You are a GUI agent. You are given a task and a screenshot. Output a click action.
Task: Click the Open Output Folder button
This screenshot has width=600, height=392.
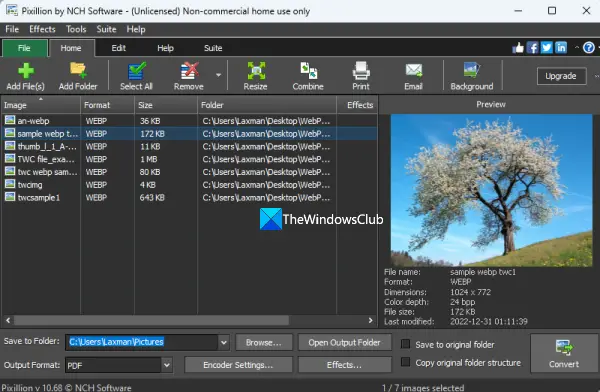point(345,342)
